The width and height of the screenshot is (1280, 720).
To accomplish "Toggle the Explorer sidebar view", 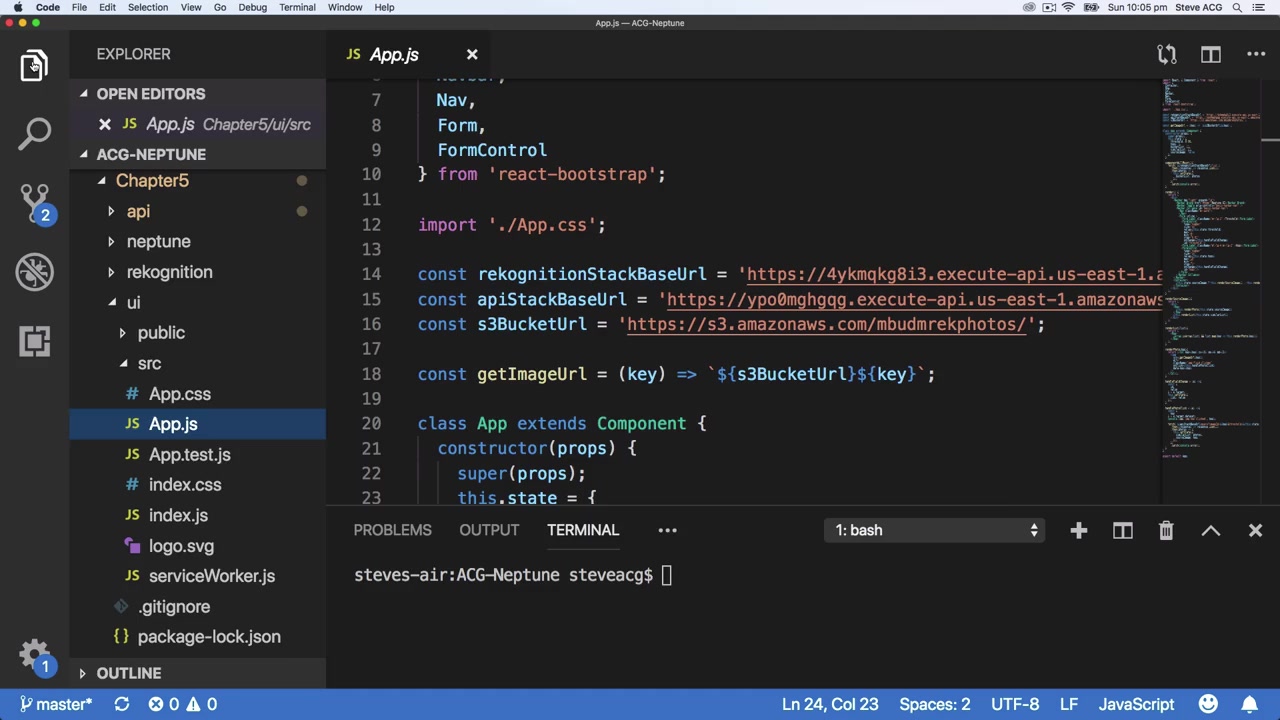I will [x=35, y=66].
